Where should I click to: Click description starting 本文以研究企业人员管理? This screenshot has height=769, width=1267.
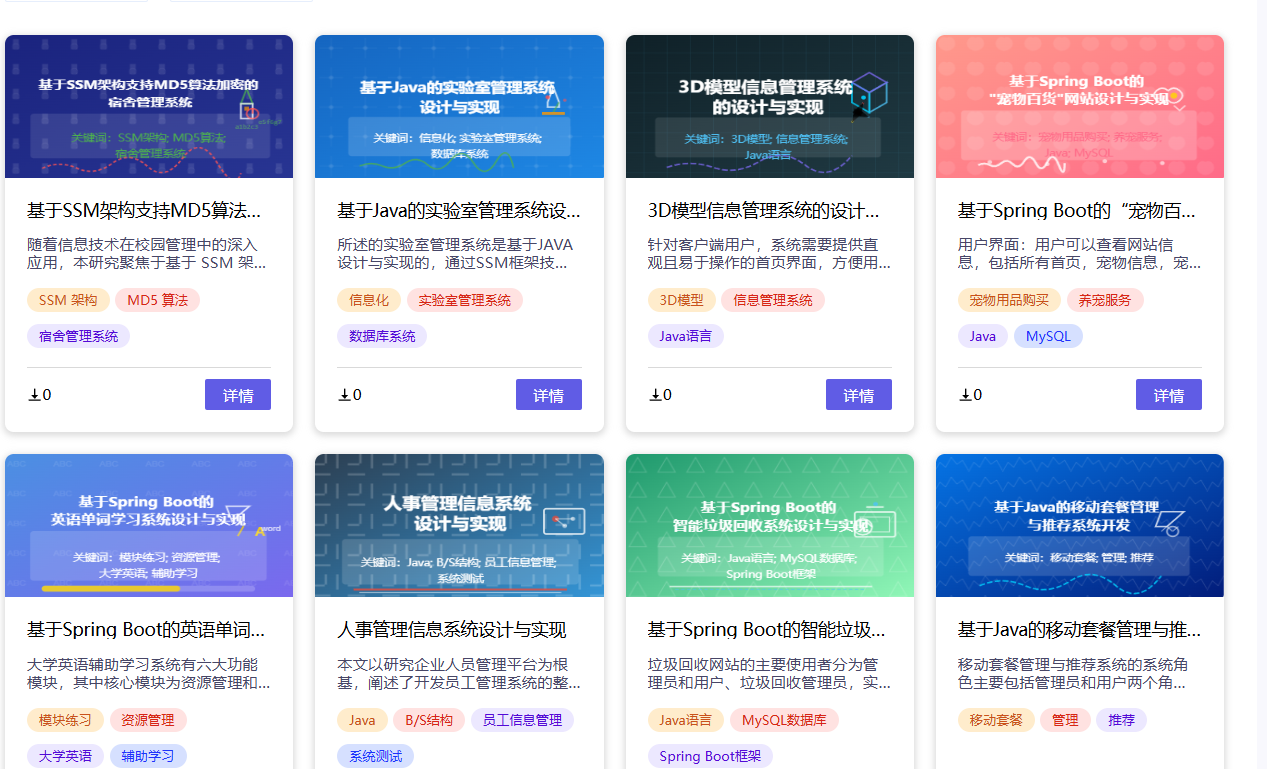[x=459, y=674]
